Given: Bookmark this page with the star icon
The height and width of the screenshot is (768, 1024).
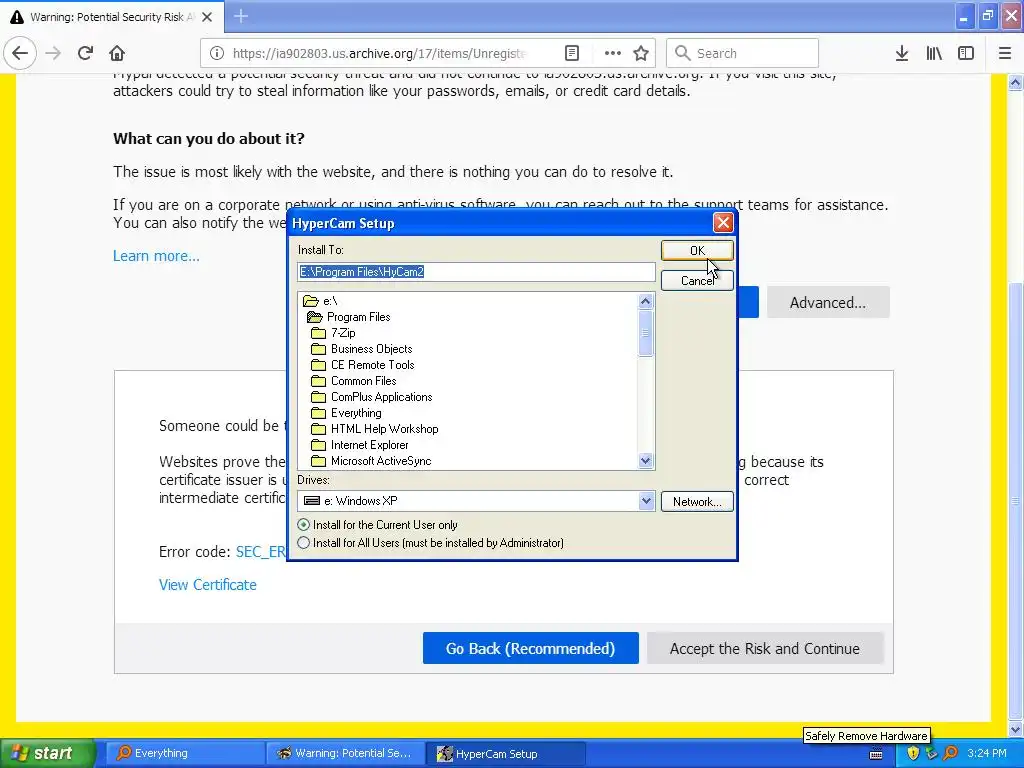Looking at the screenshot, I should click(641, 53).
